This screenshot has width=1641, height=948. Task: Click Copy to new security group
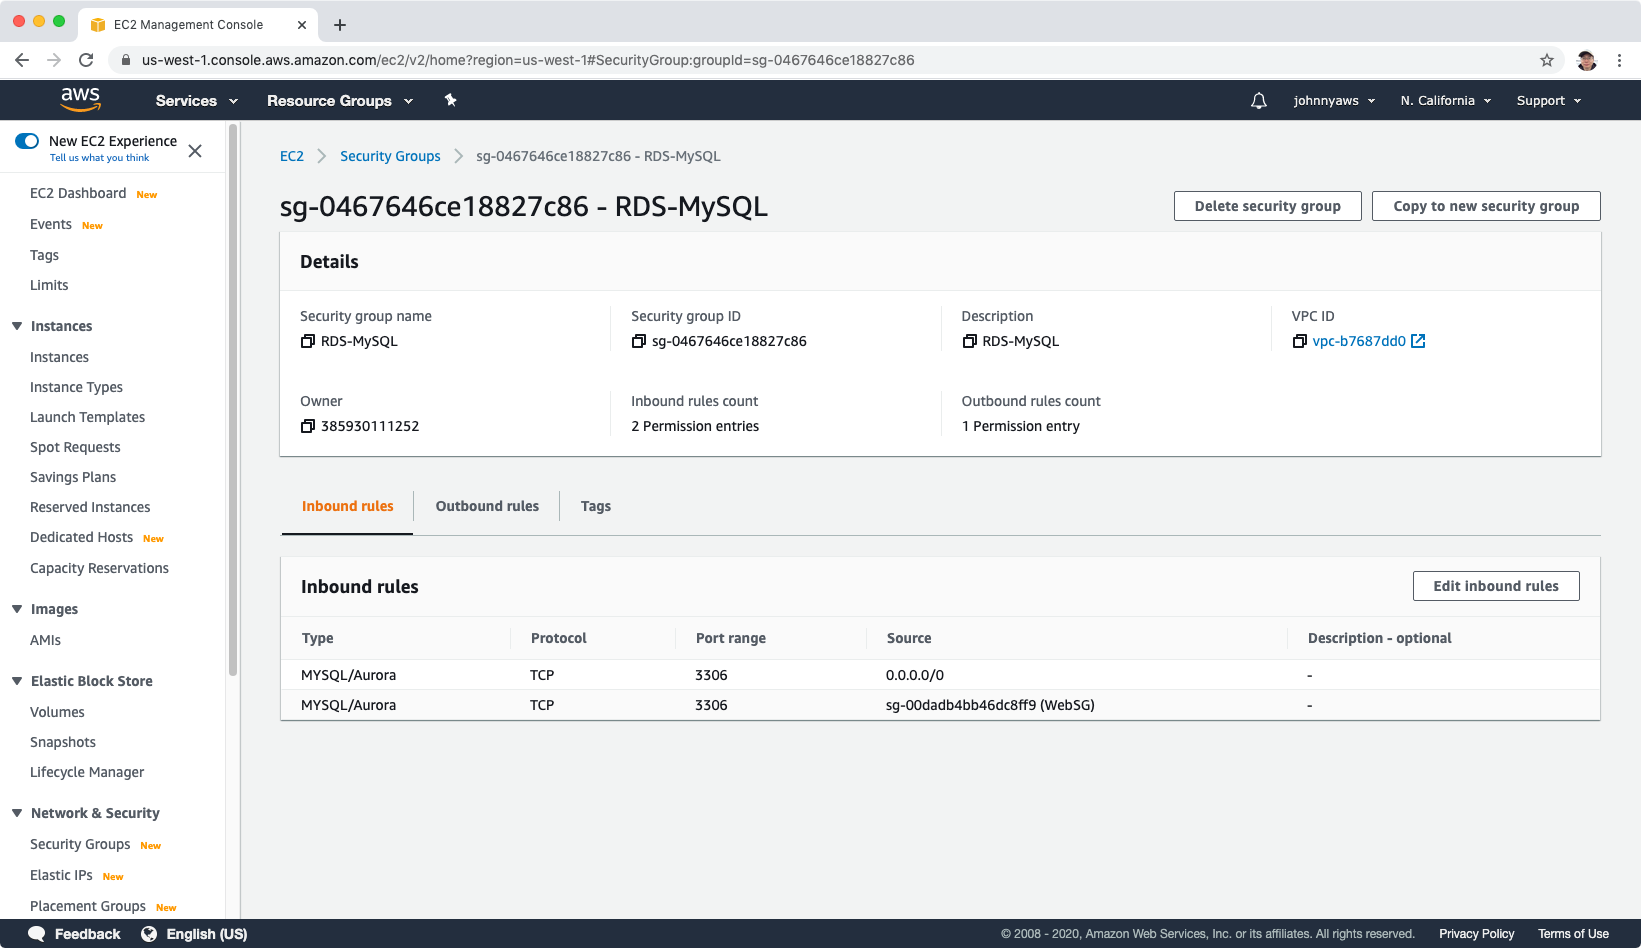coord(1486,206)
